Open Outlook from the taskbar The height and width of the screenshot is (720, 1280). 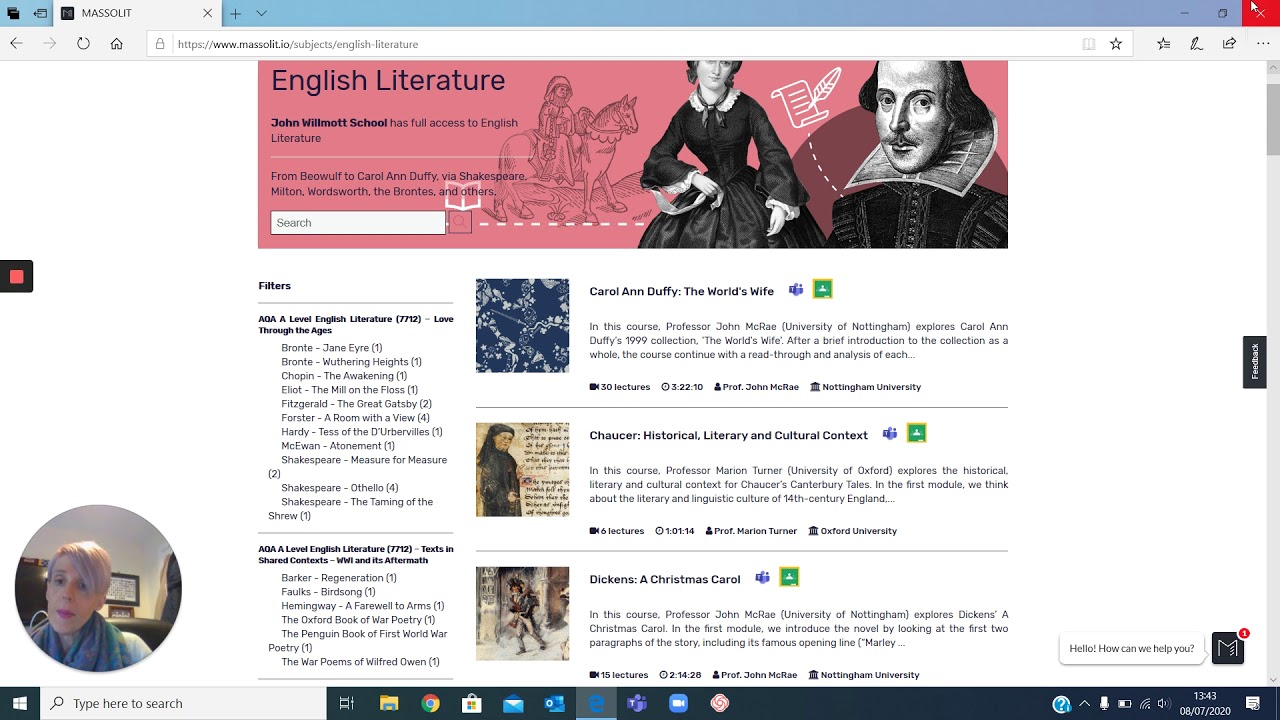point(554,703)
